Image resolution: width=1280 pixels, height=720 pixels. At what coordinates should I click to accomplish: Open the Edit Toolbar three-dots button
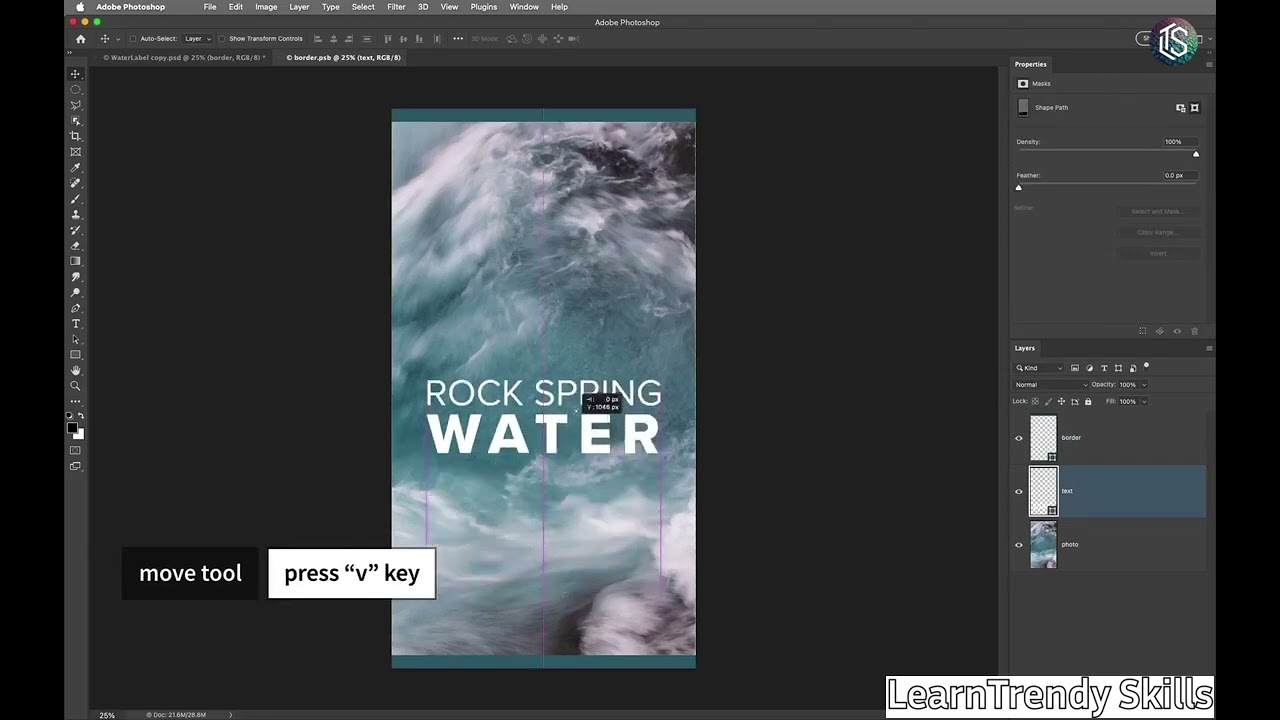point(75,401)
